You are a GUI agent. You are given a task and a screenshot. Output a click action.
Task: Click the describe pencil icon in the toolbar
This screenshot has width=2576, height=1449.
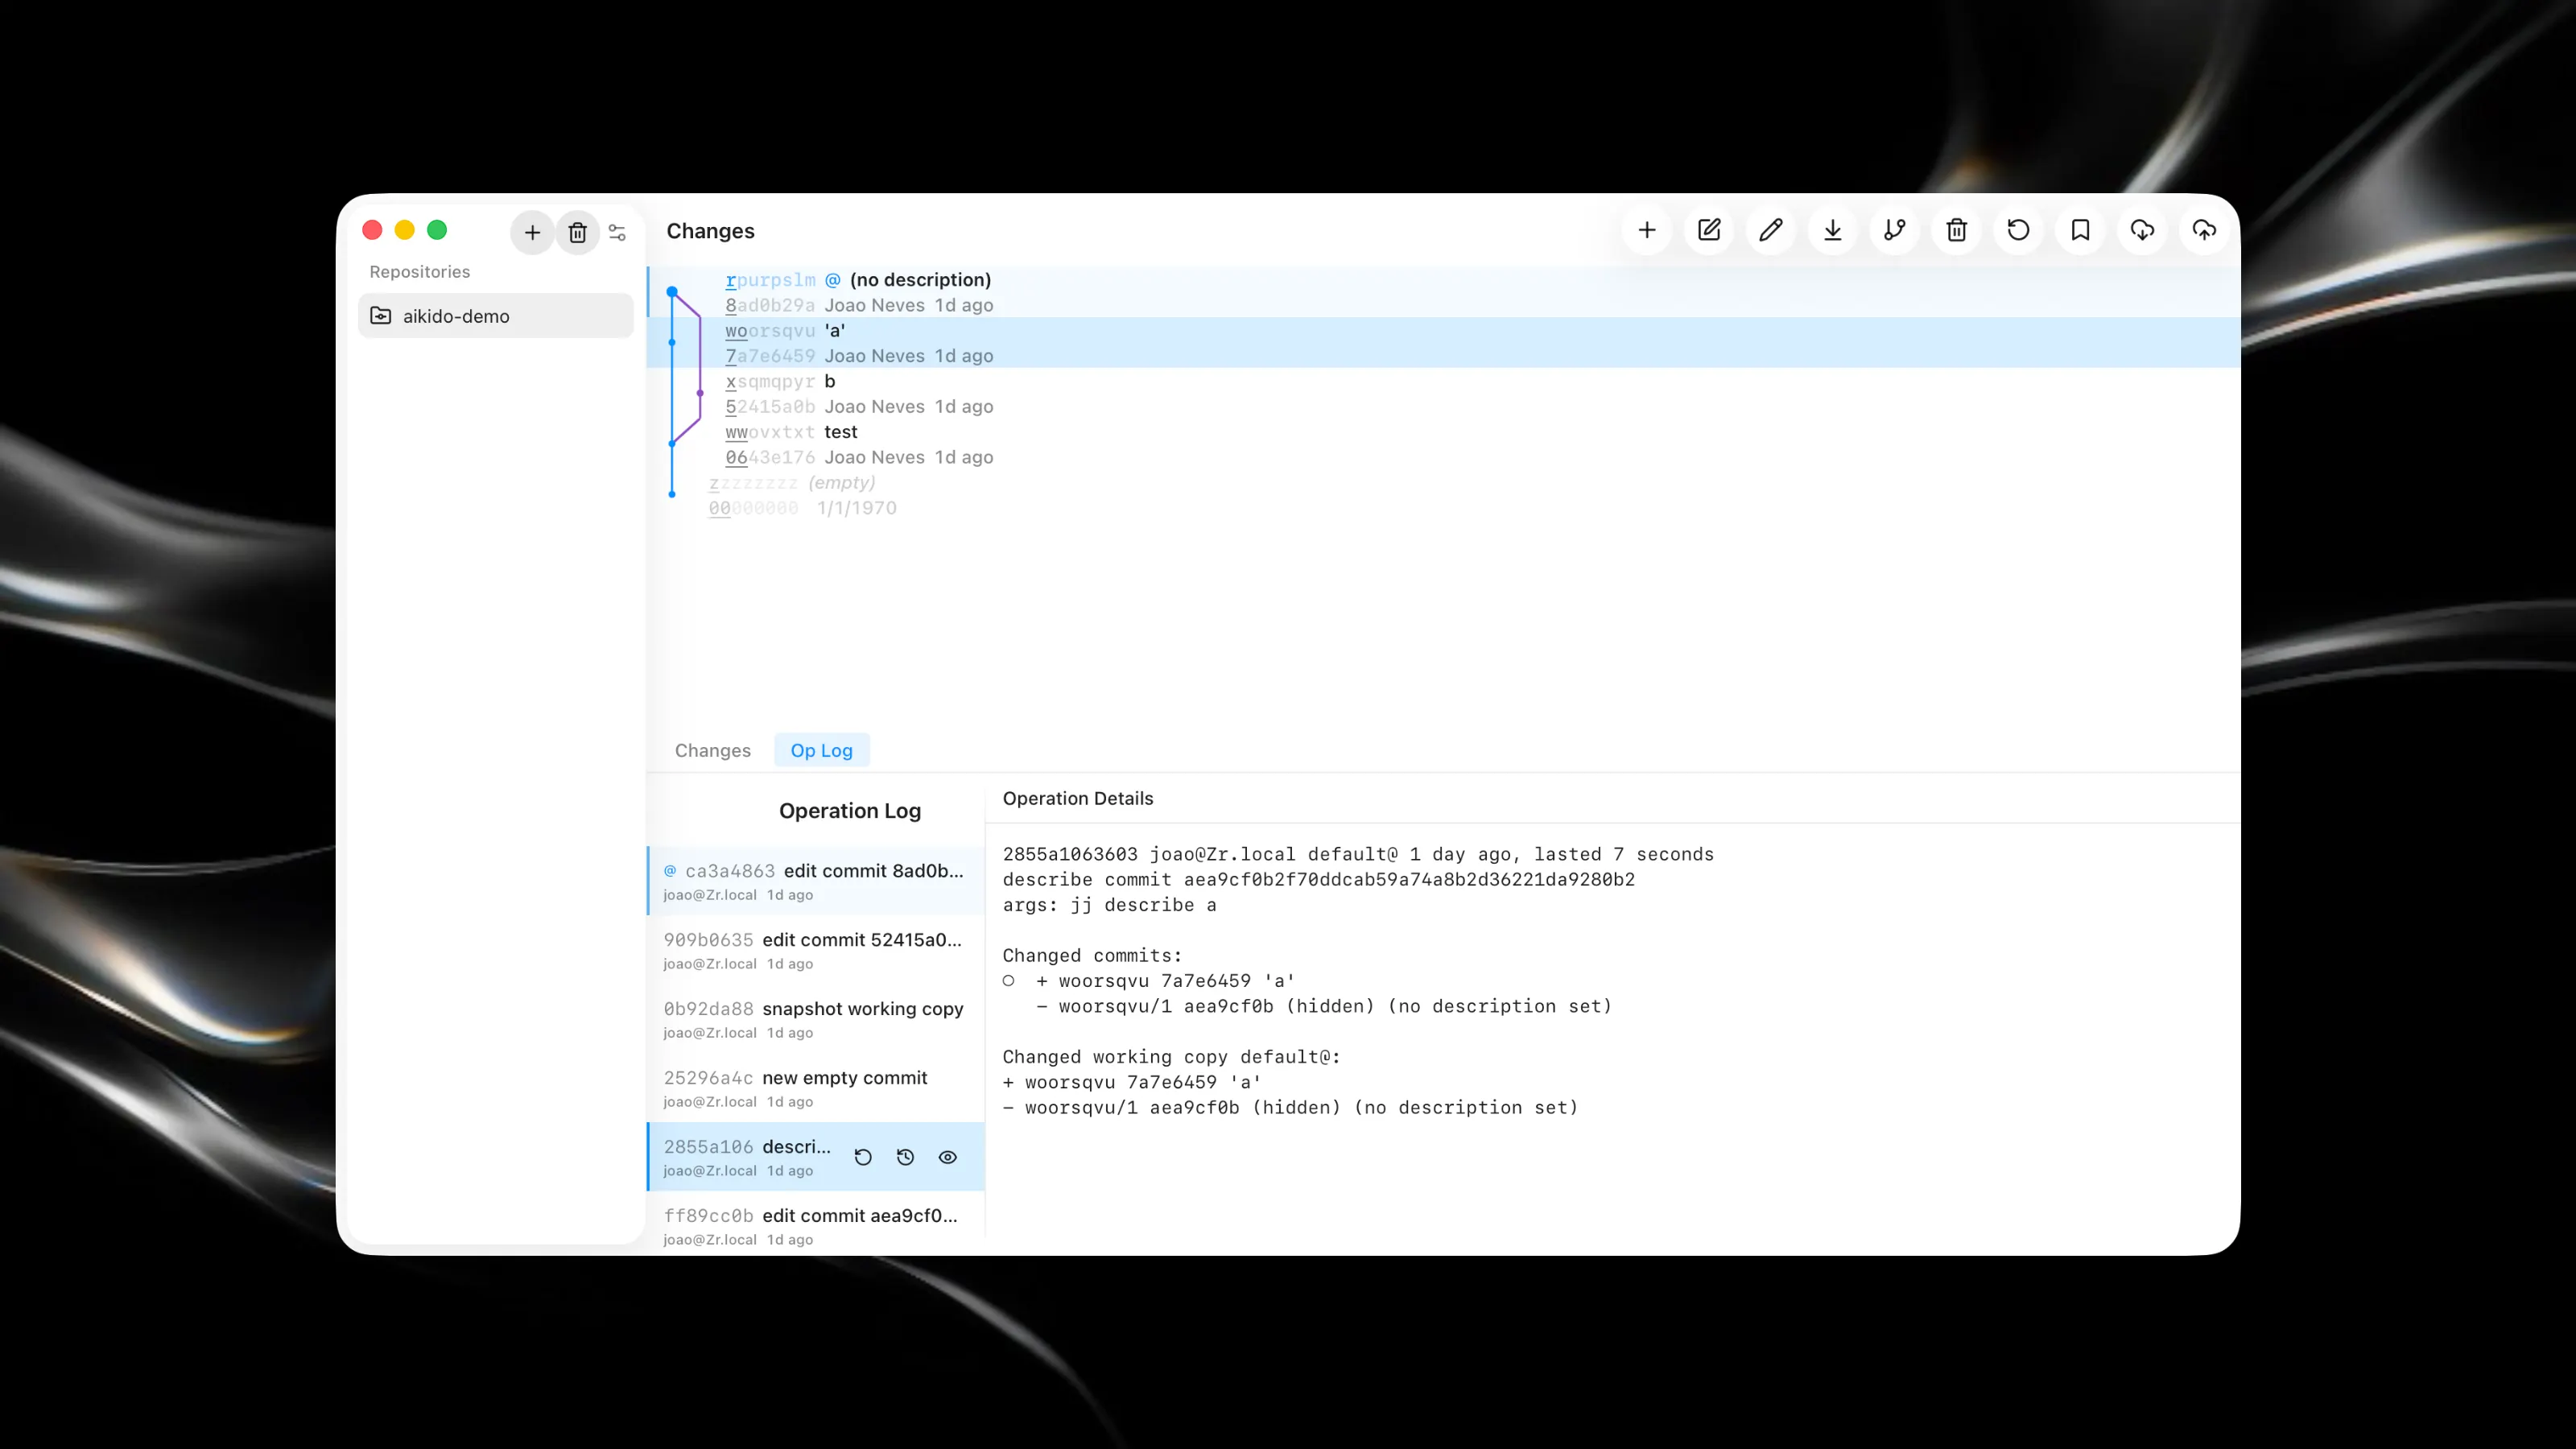point(1771,230)
